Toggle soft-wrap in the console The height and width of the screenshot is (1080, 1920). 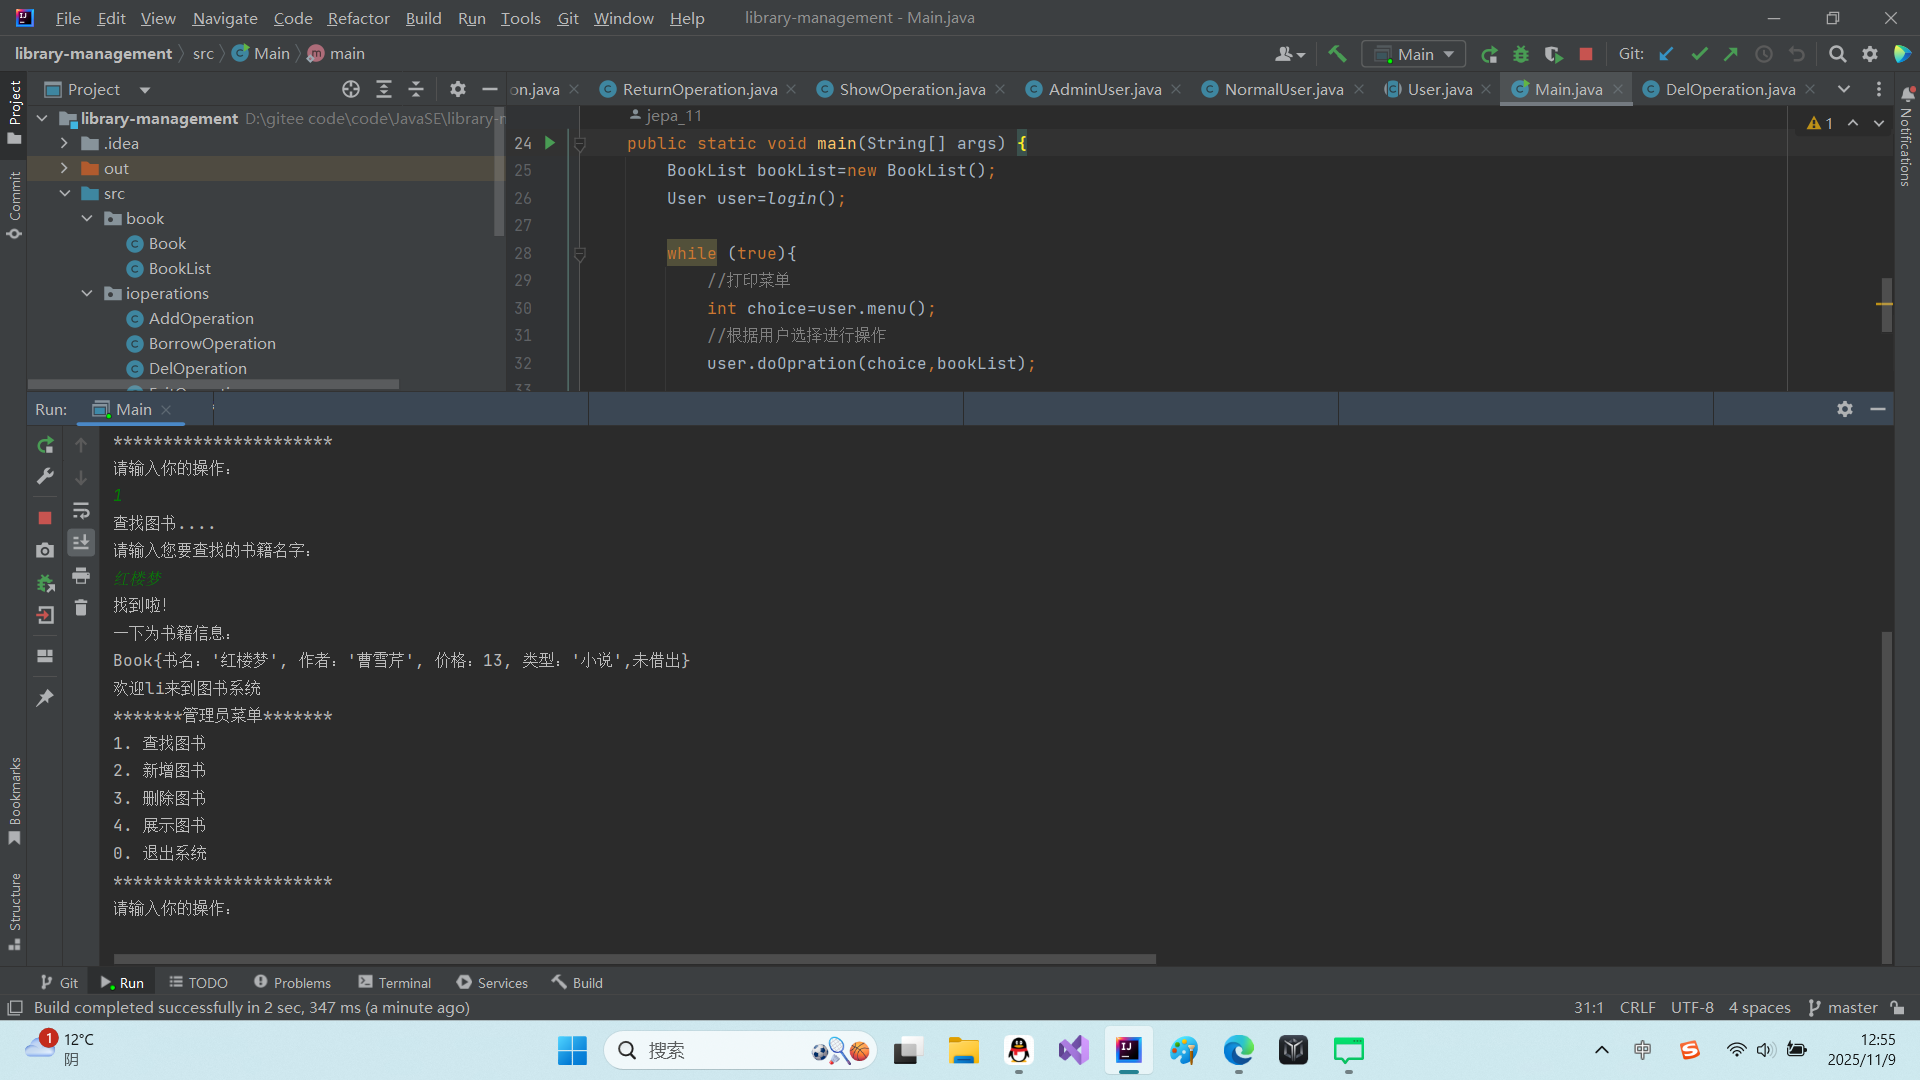click(x=81, y=511)
